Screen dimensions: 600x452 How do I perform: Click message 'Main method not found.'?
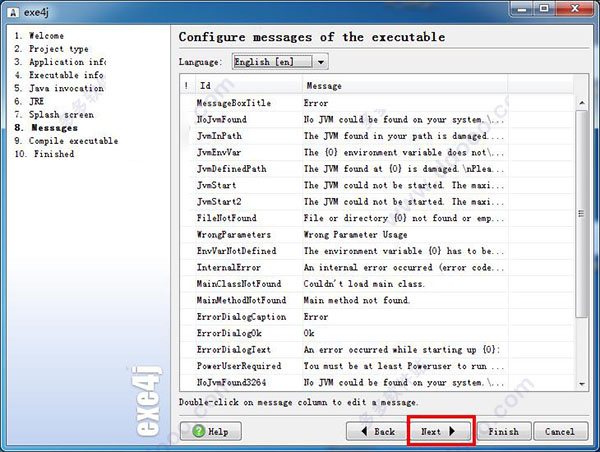pos(356,300)
